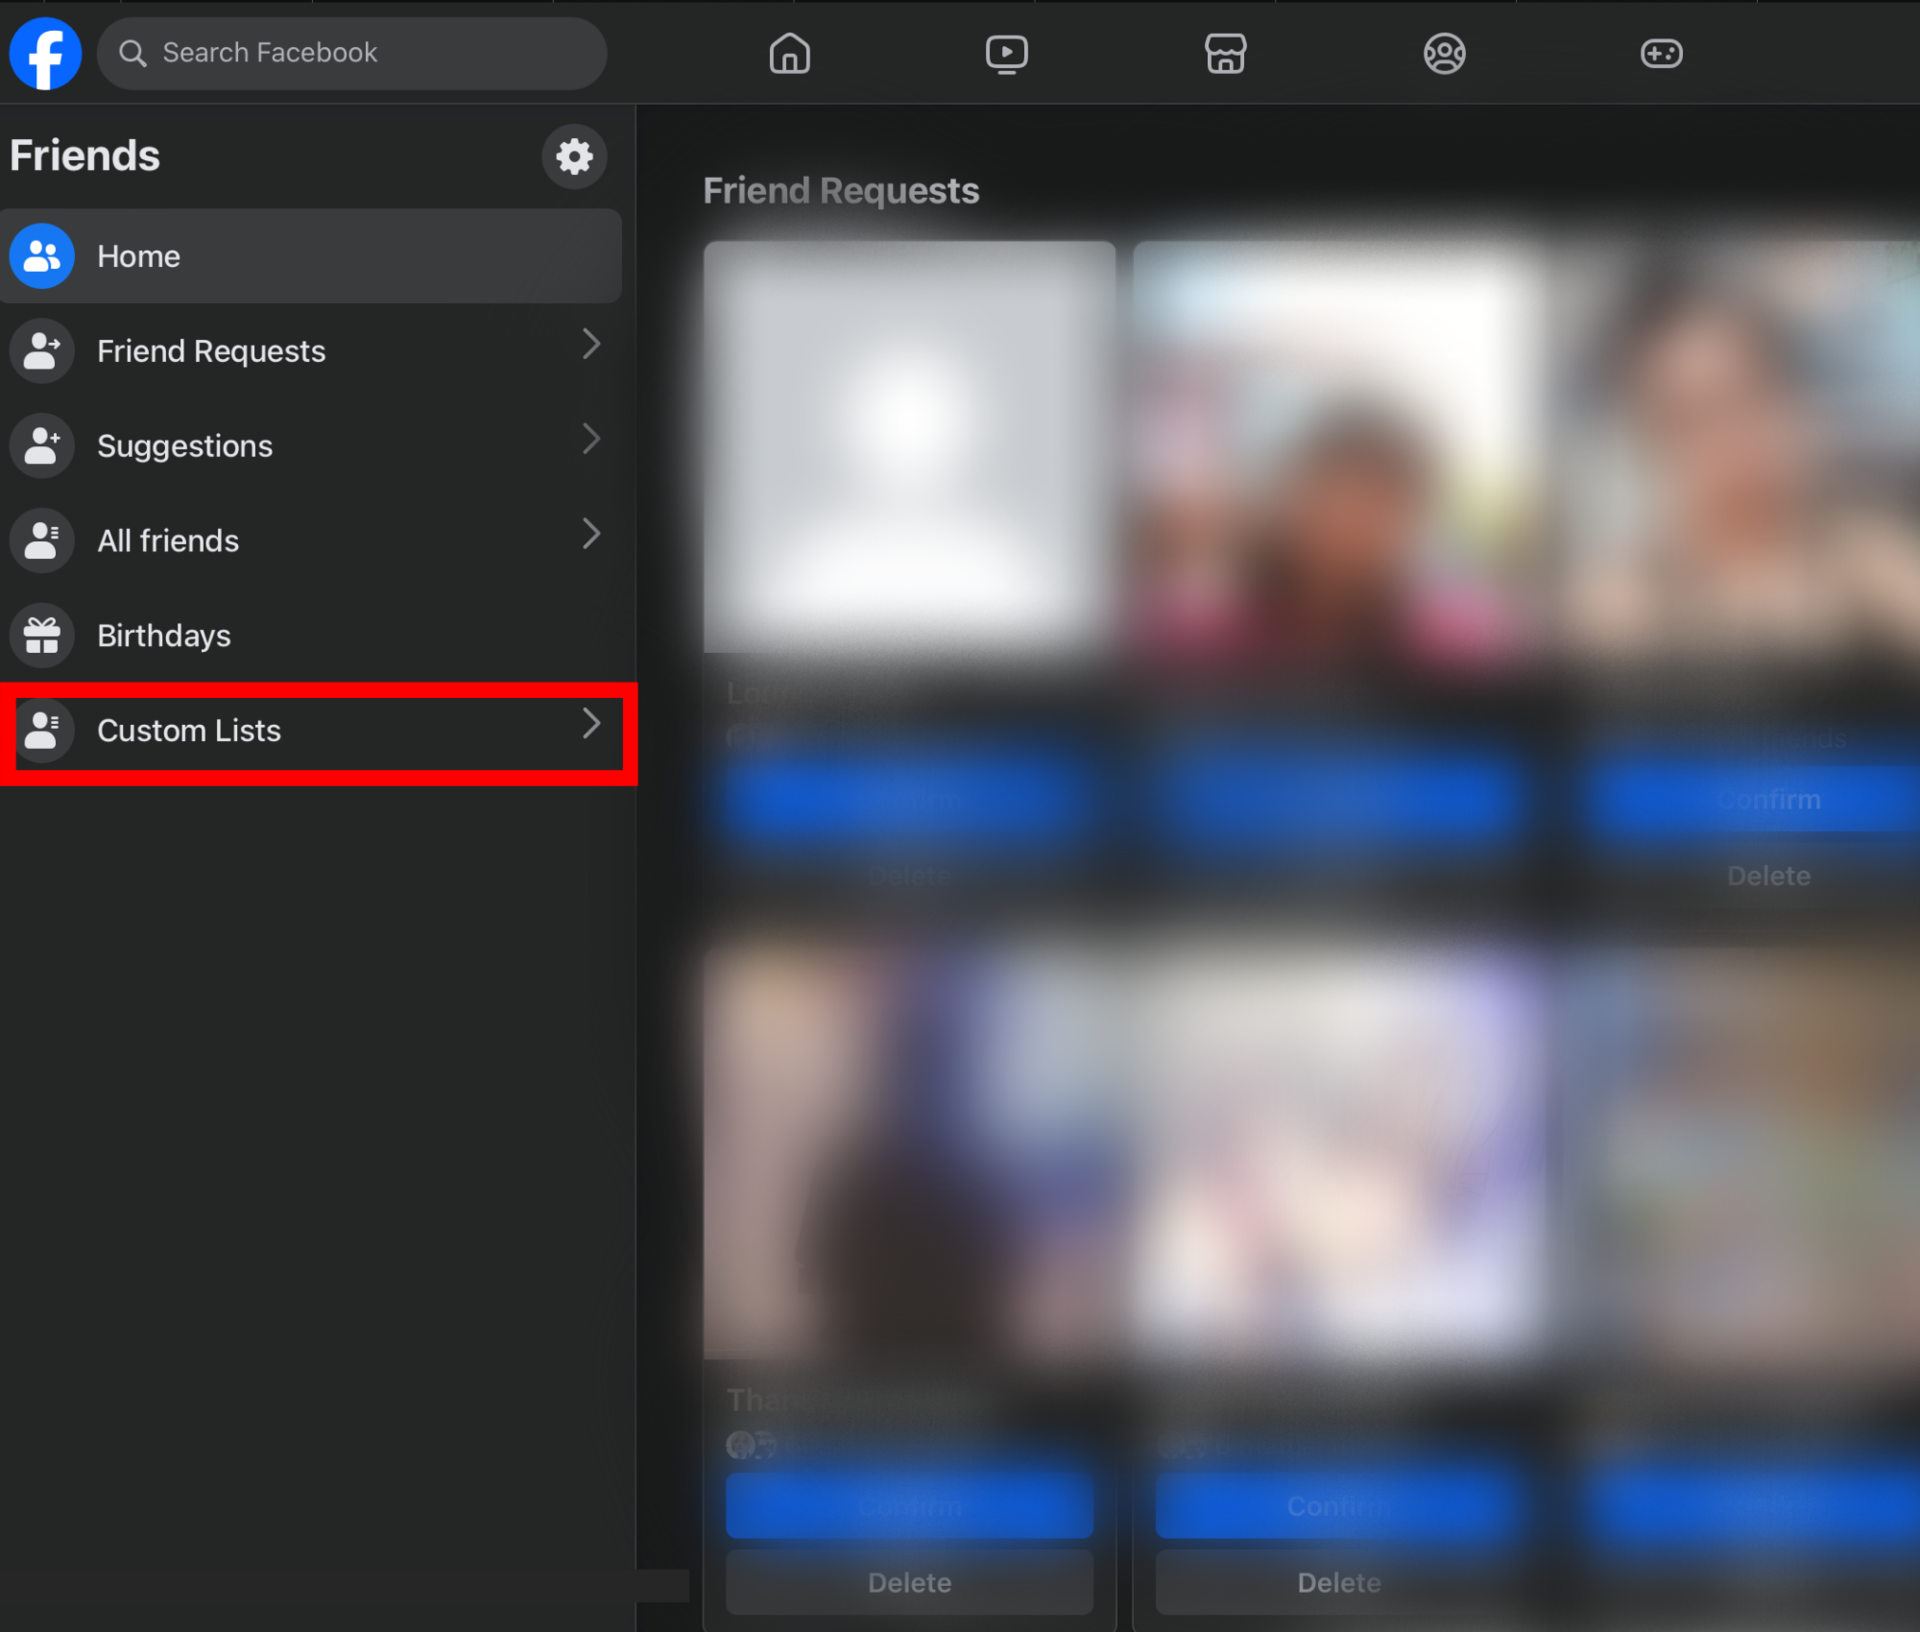The image size is (1920, 1632).
Task: Open All friends menu item
Action: 168,541
